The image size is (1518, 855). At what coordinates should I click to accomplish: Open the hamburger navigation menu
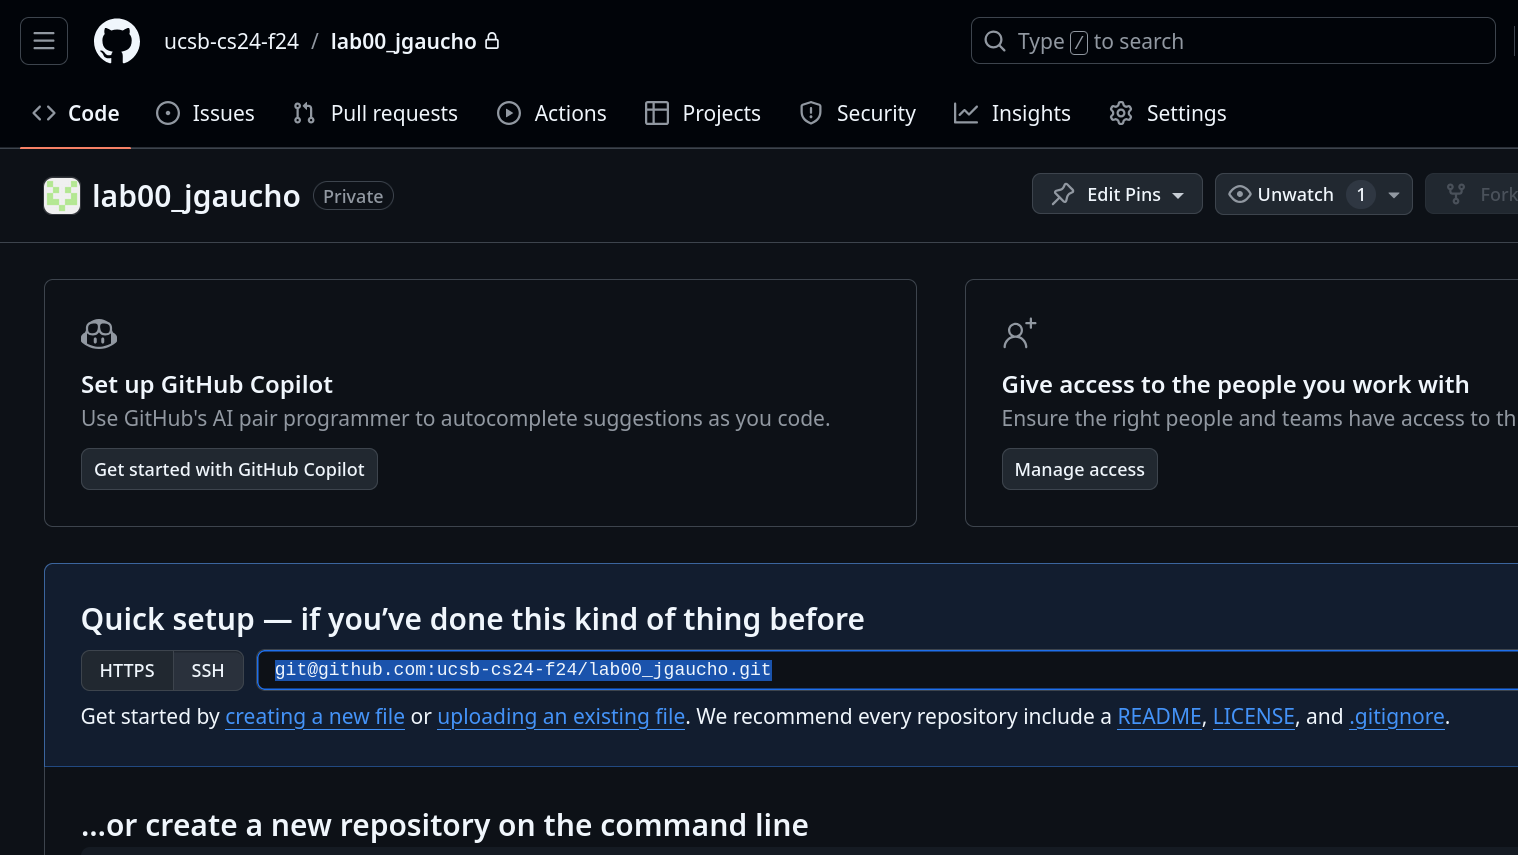[x=44, y=41]
